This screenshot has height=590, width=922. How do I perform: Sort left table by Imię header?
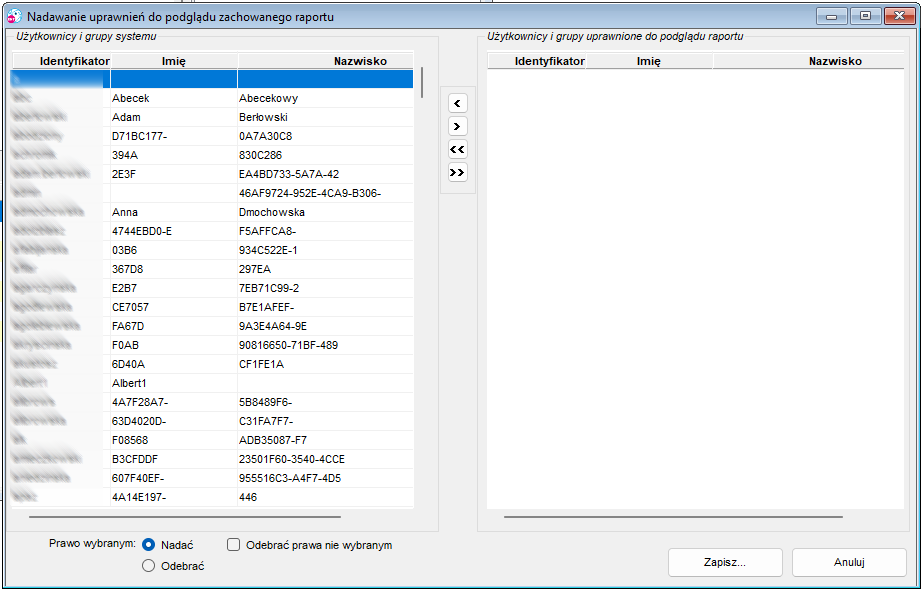point(174,61)
